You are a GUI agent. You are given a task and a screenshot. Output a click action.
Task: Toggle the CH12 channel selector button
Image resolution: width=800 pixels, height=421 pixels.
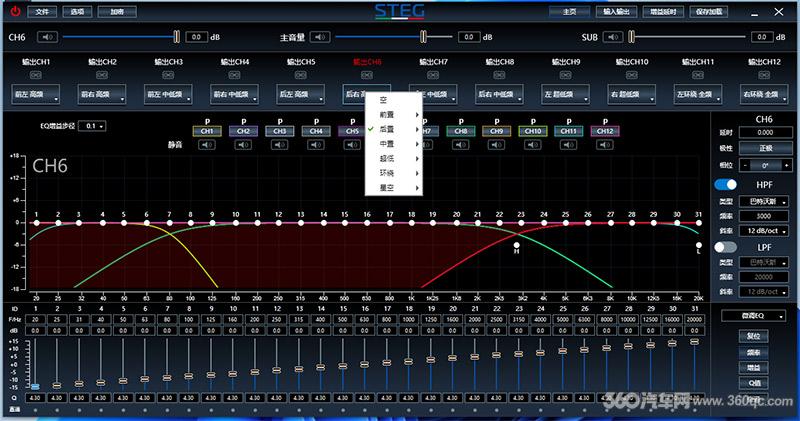605,131
